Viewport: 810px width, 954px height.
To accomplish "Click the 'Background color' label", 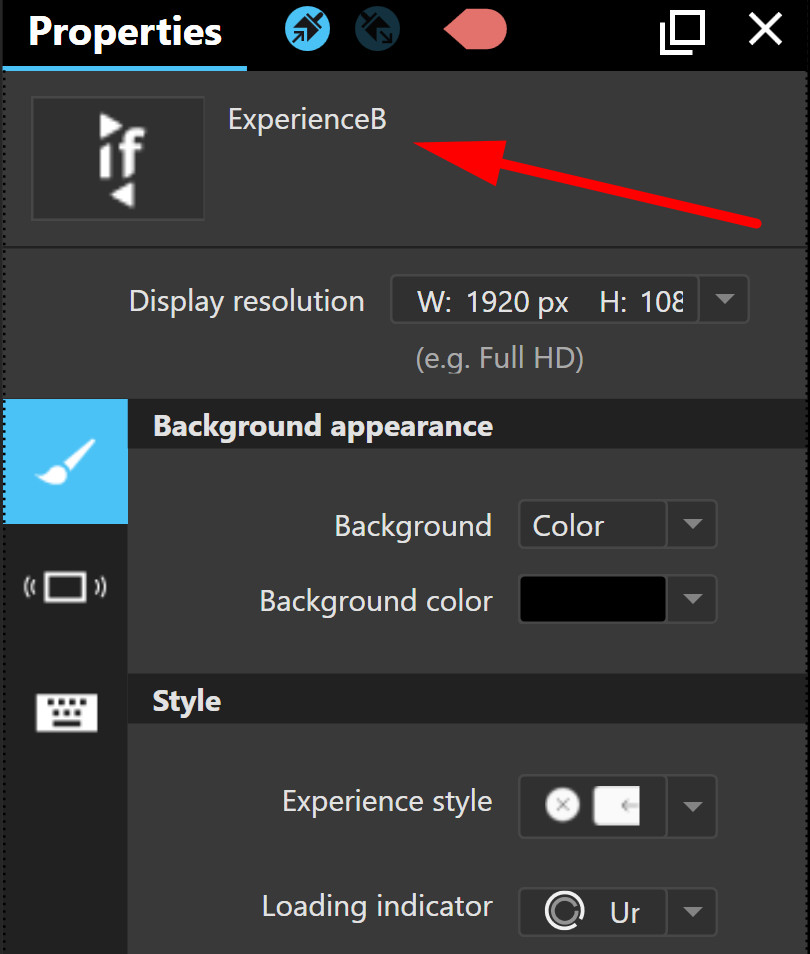I will [x=376, y=601].
